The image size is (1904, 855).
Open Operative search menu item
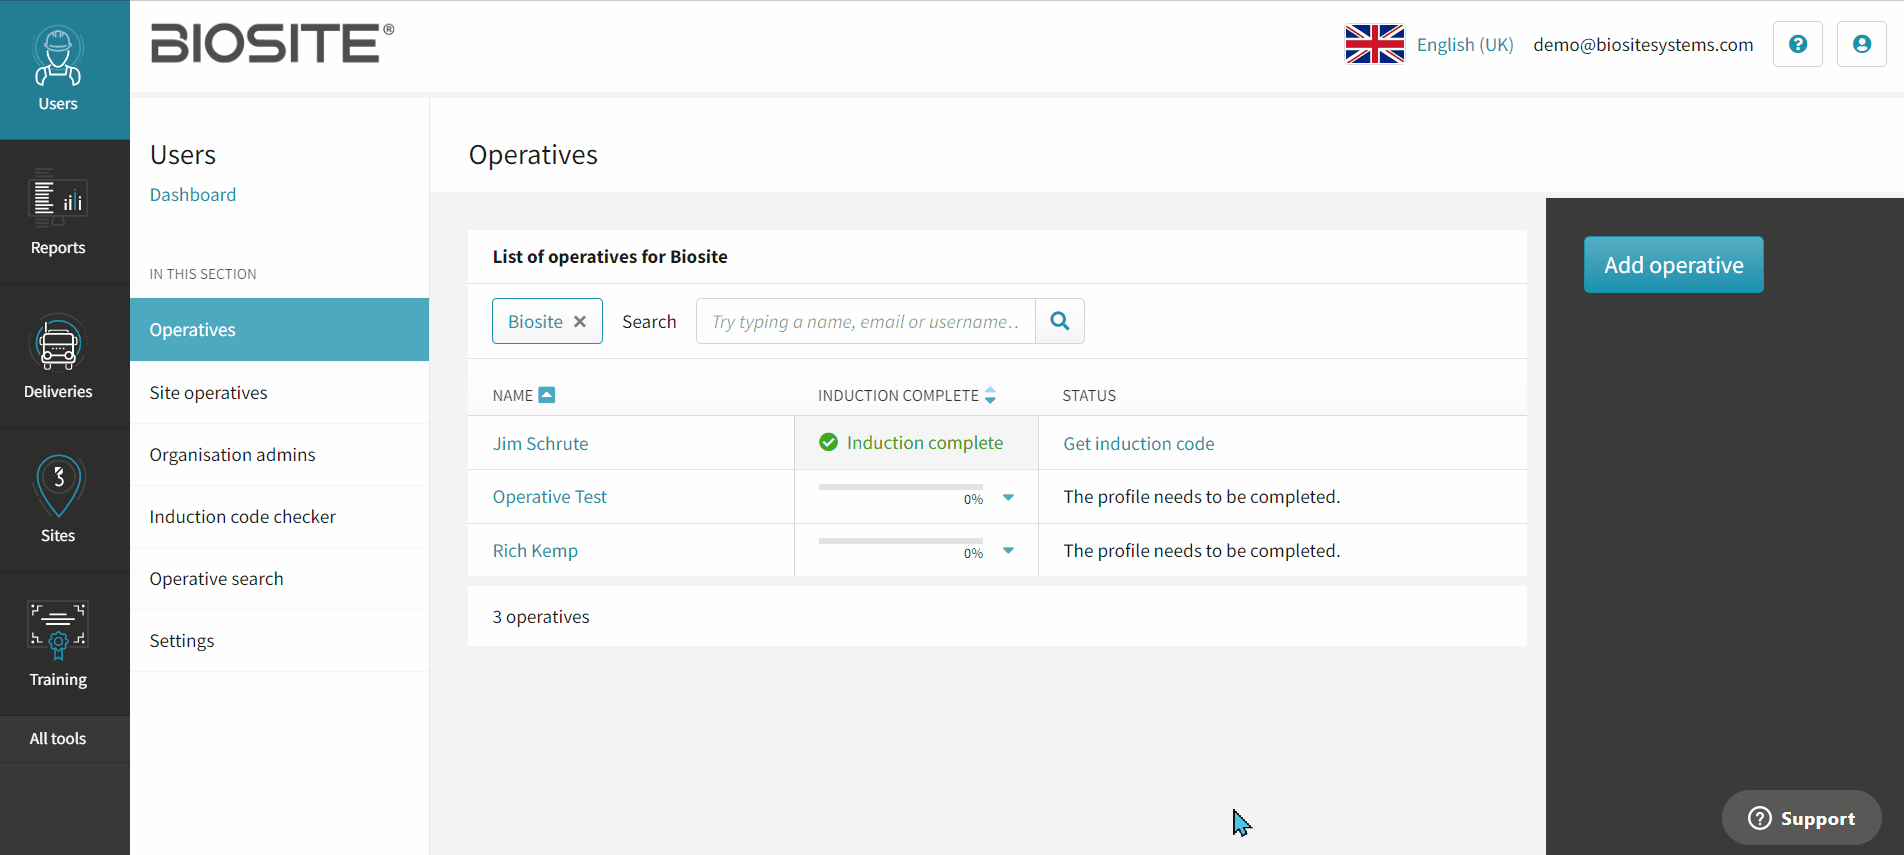coord(279,579)
